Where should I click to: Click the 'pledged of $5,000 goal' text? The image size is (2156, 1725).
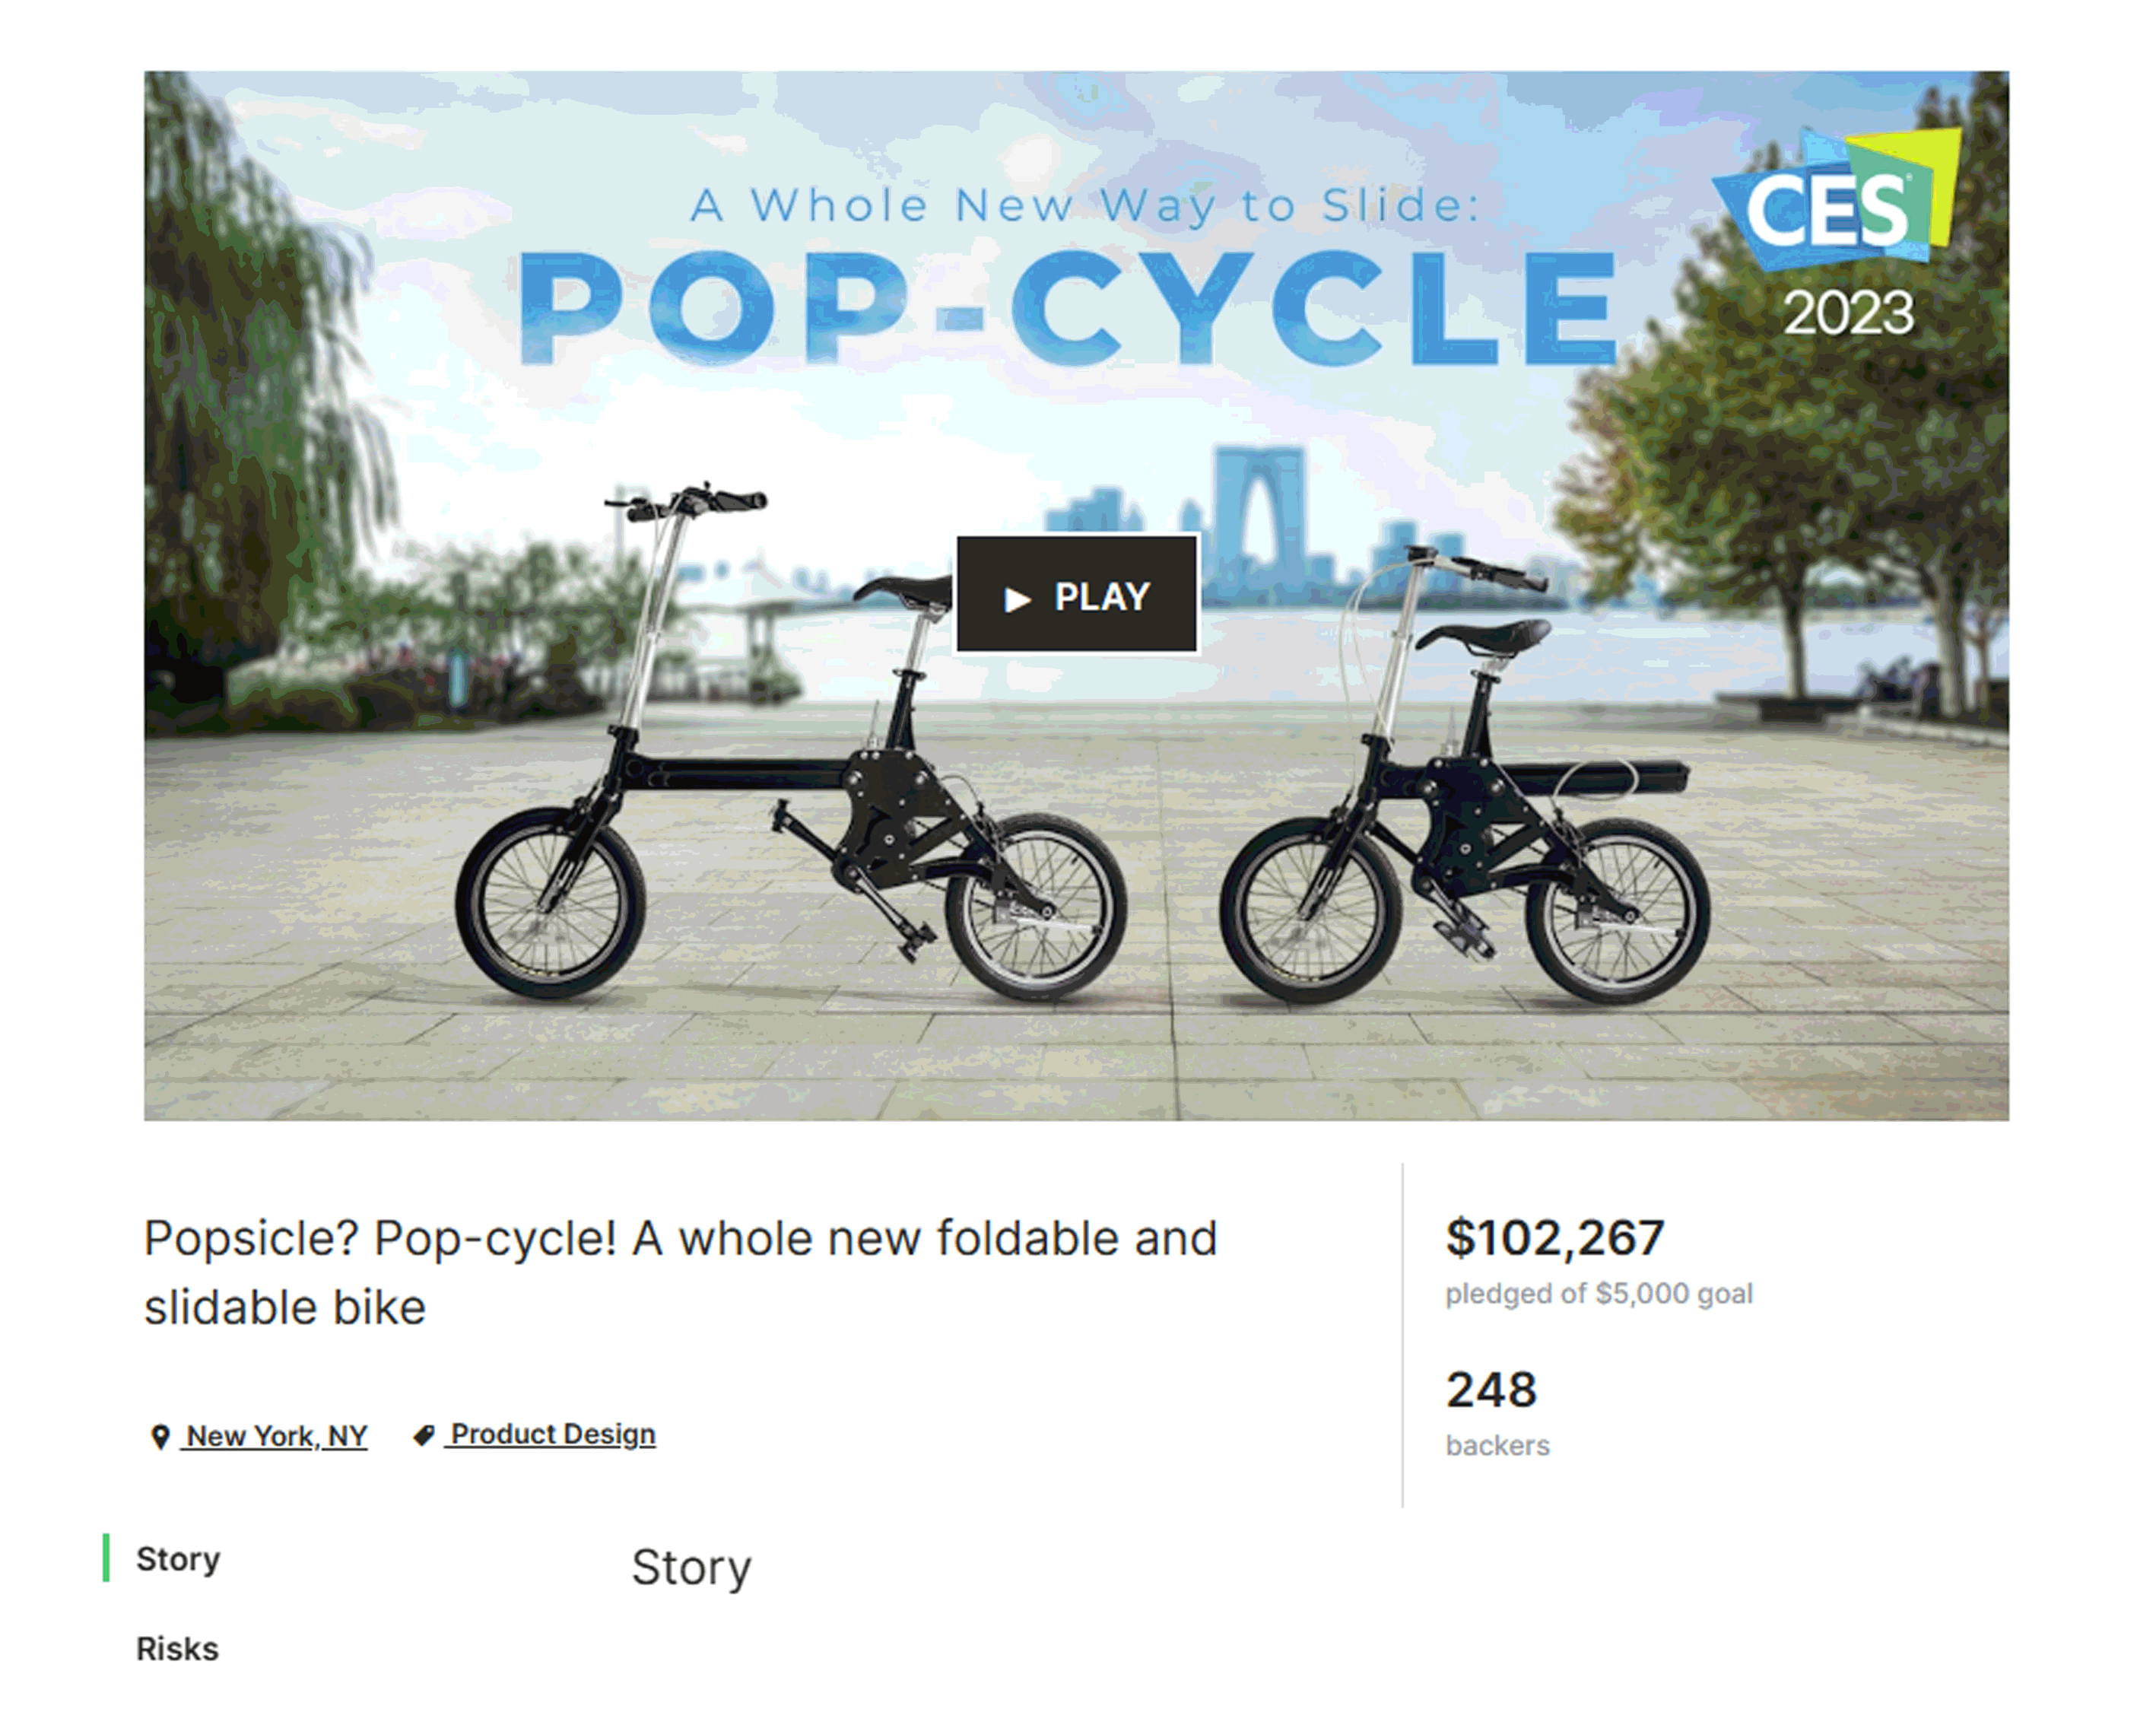[1598, 1294]
